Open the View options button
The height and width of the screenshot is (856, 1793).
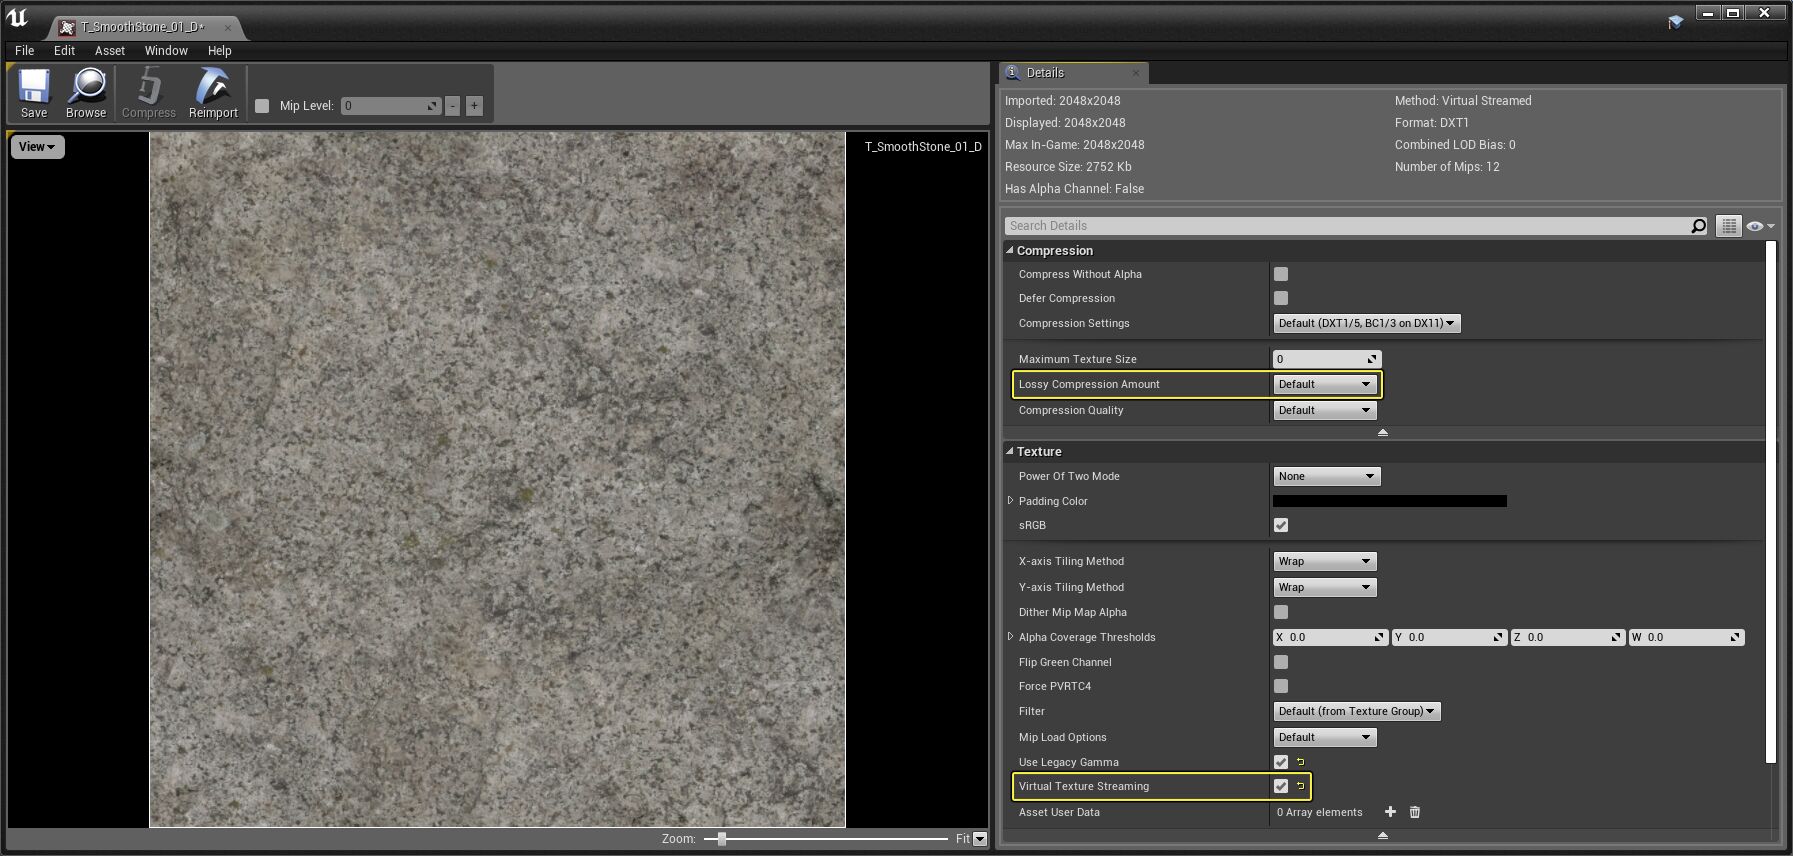[37, 147]
